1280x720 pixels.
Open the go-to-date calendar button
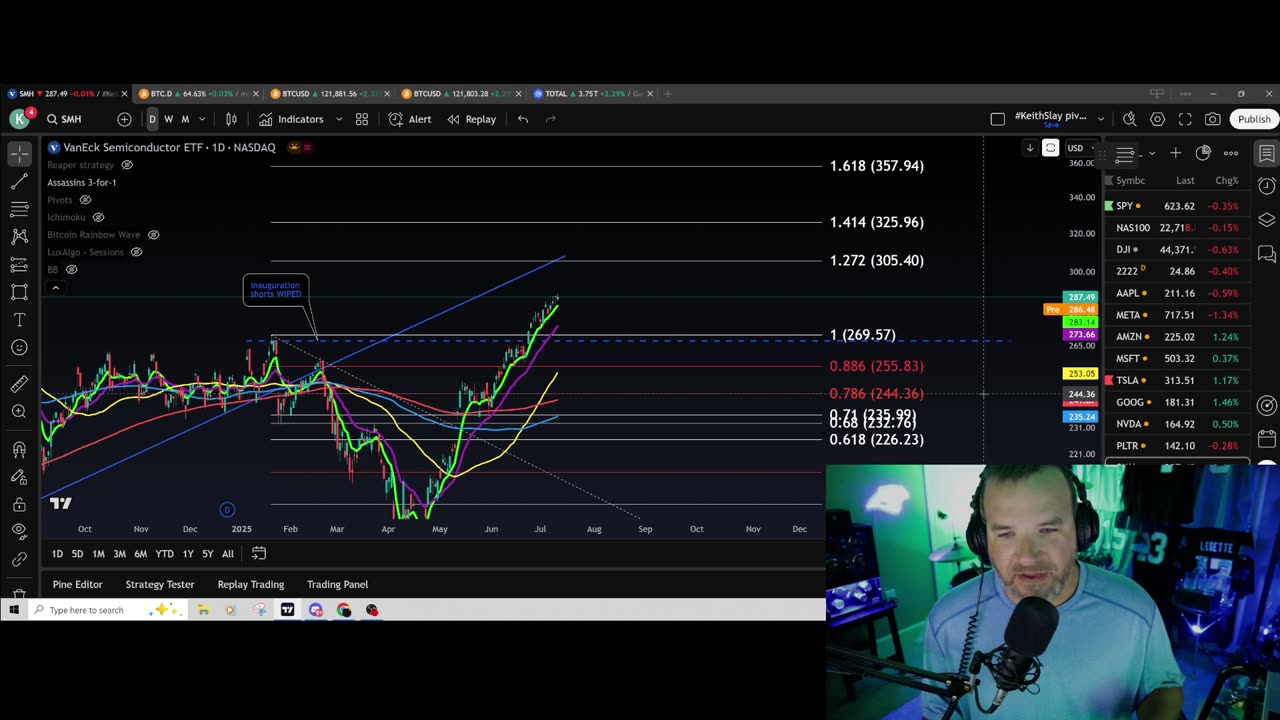point(259,553)
